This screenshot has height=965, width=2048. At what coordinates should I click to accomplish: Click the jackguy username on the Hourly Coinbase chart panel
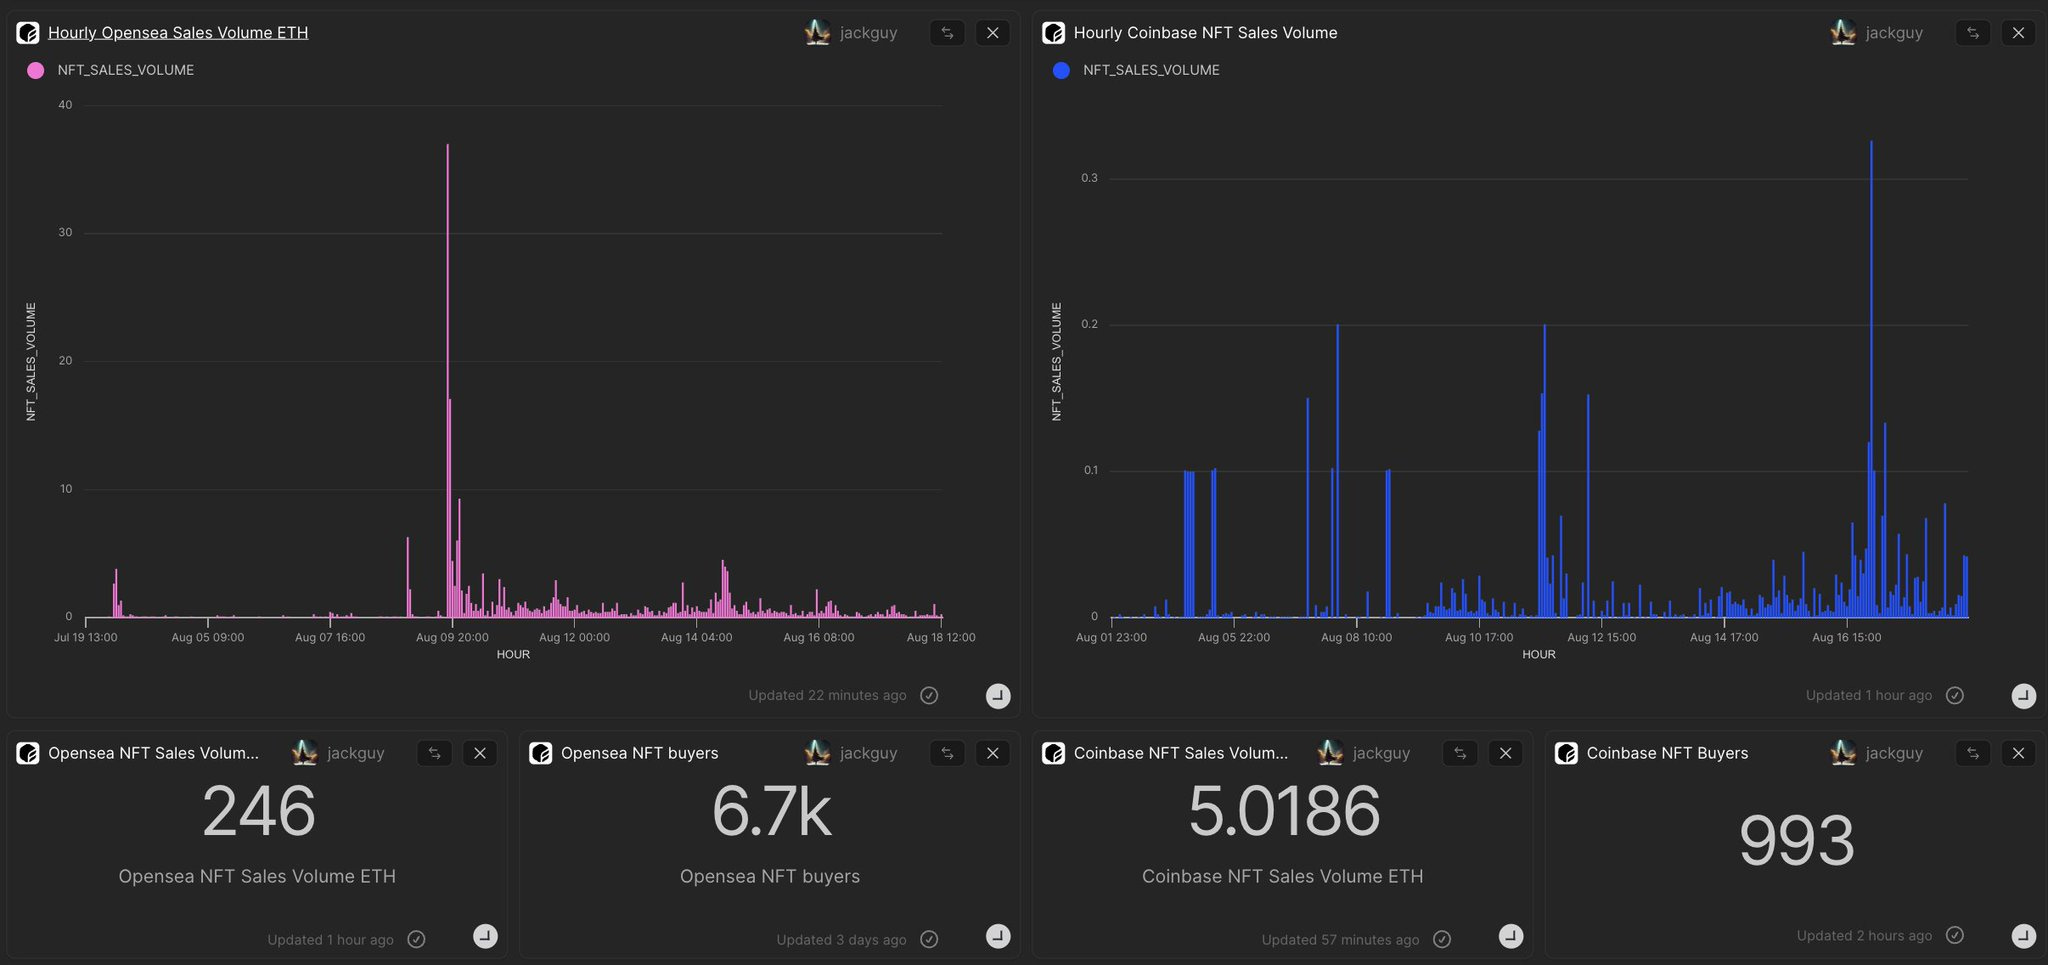(1894, 33)
